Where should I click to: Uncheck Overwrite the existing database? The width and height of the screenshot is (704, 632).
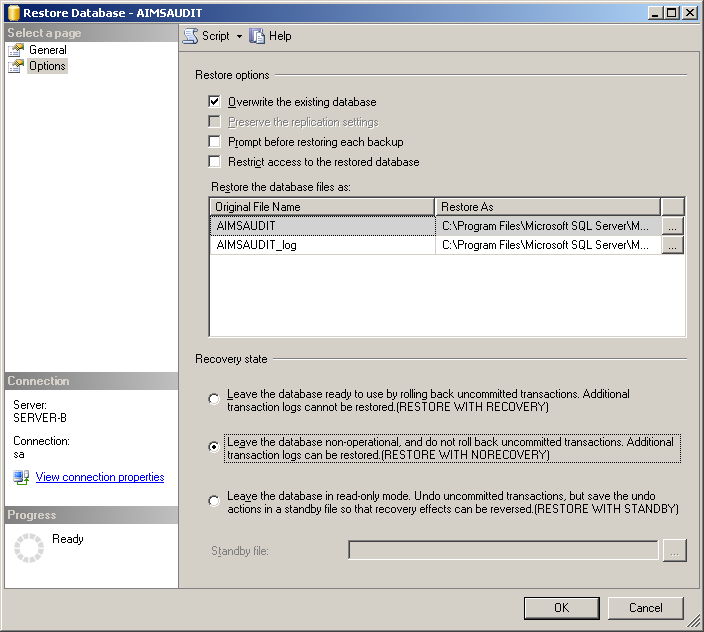pyautogui.click(x=214, y=102)
